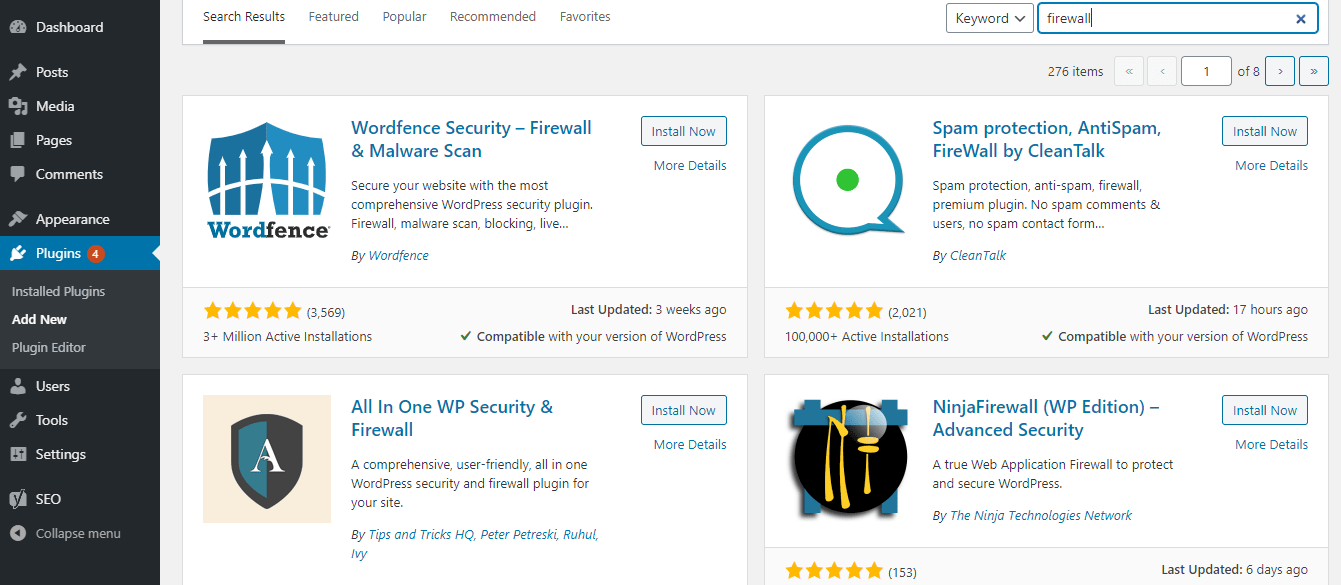Click the CleanTalk five-star rating

pyautogui.click(x=834, y=311)
